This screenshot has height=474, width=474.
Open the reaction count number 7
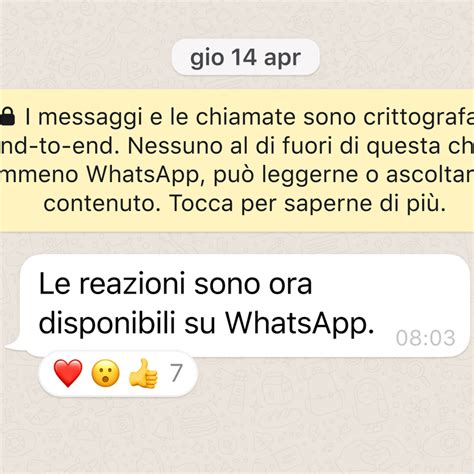coord(176,373)
